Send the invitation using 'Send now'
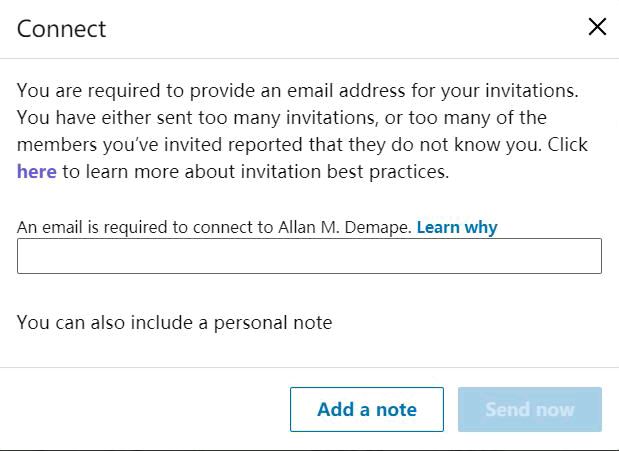Image resolution: width=619 pixels, height=451 pixels. point(529,409)
